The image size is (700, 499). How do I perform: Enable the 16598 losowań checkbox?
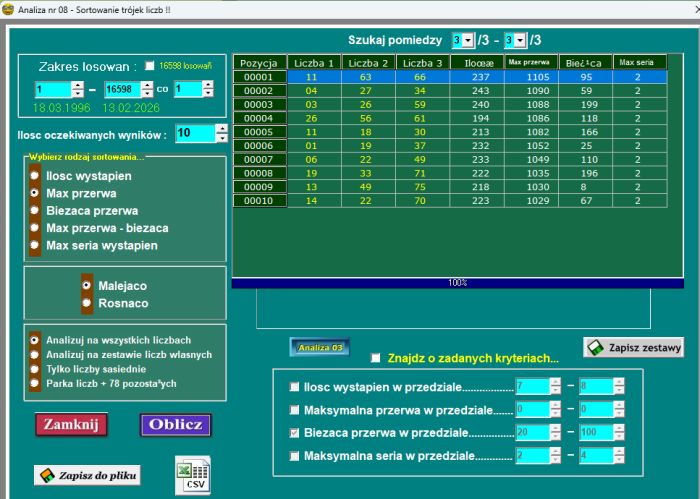point(150,66)
